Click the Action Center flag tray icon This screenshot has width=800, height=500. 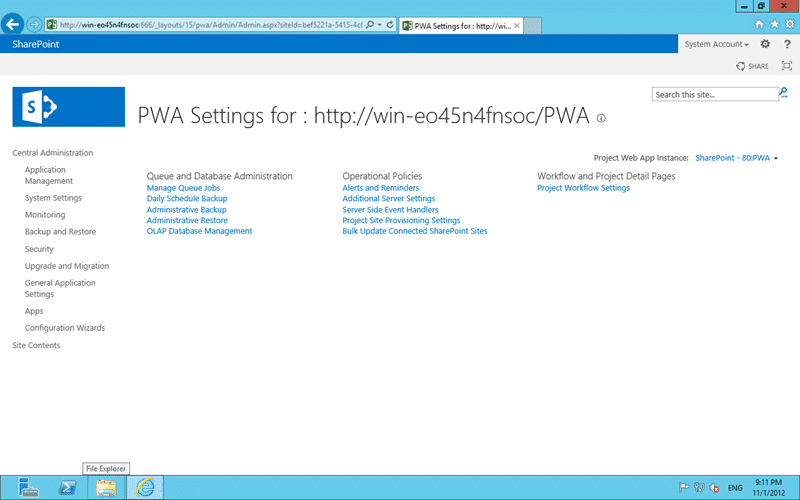click(684, 488)
